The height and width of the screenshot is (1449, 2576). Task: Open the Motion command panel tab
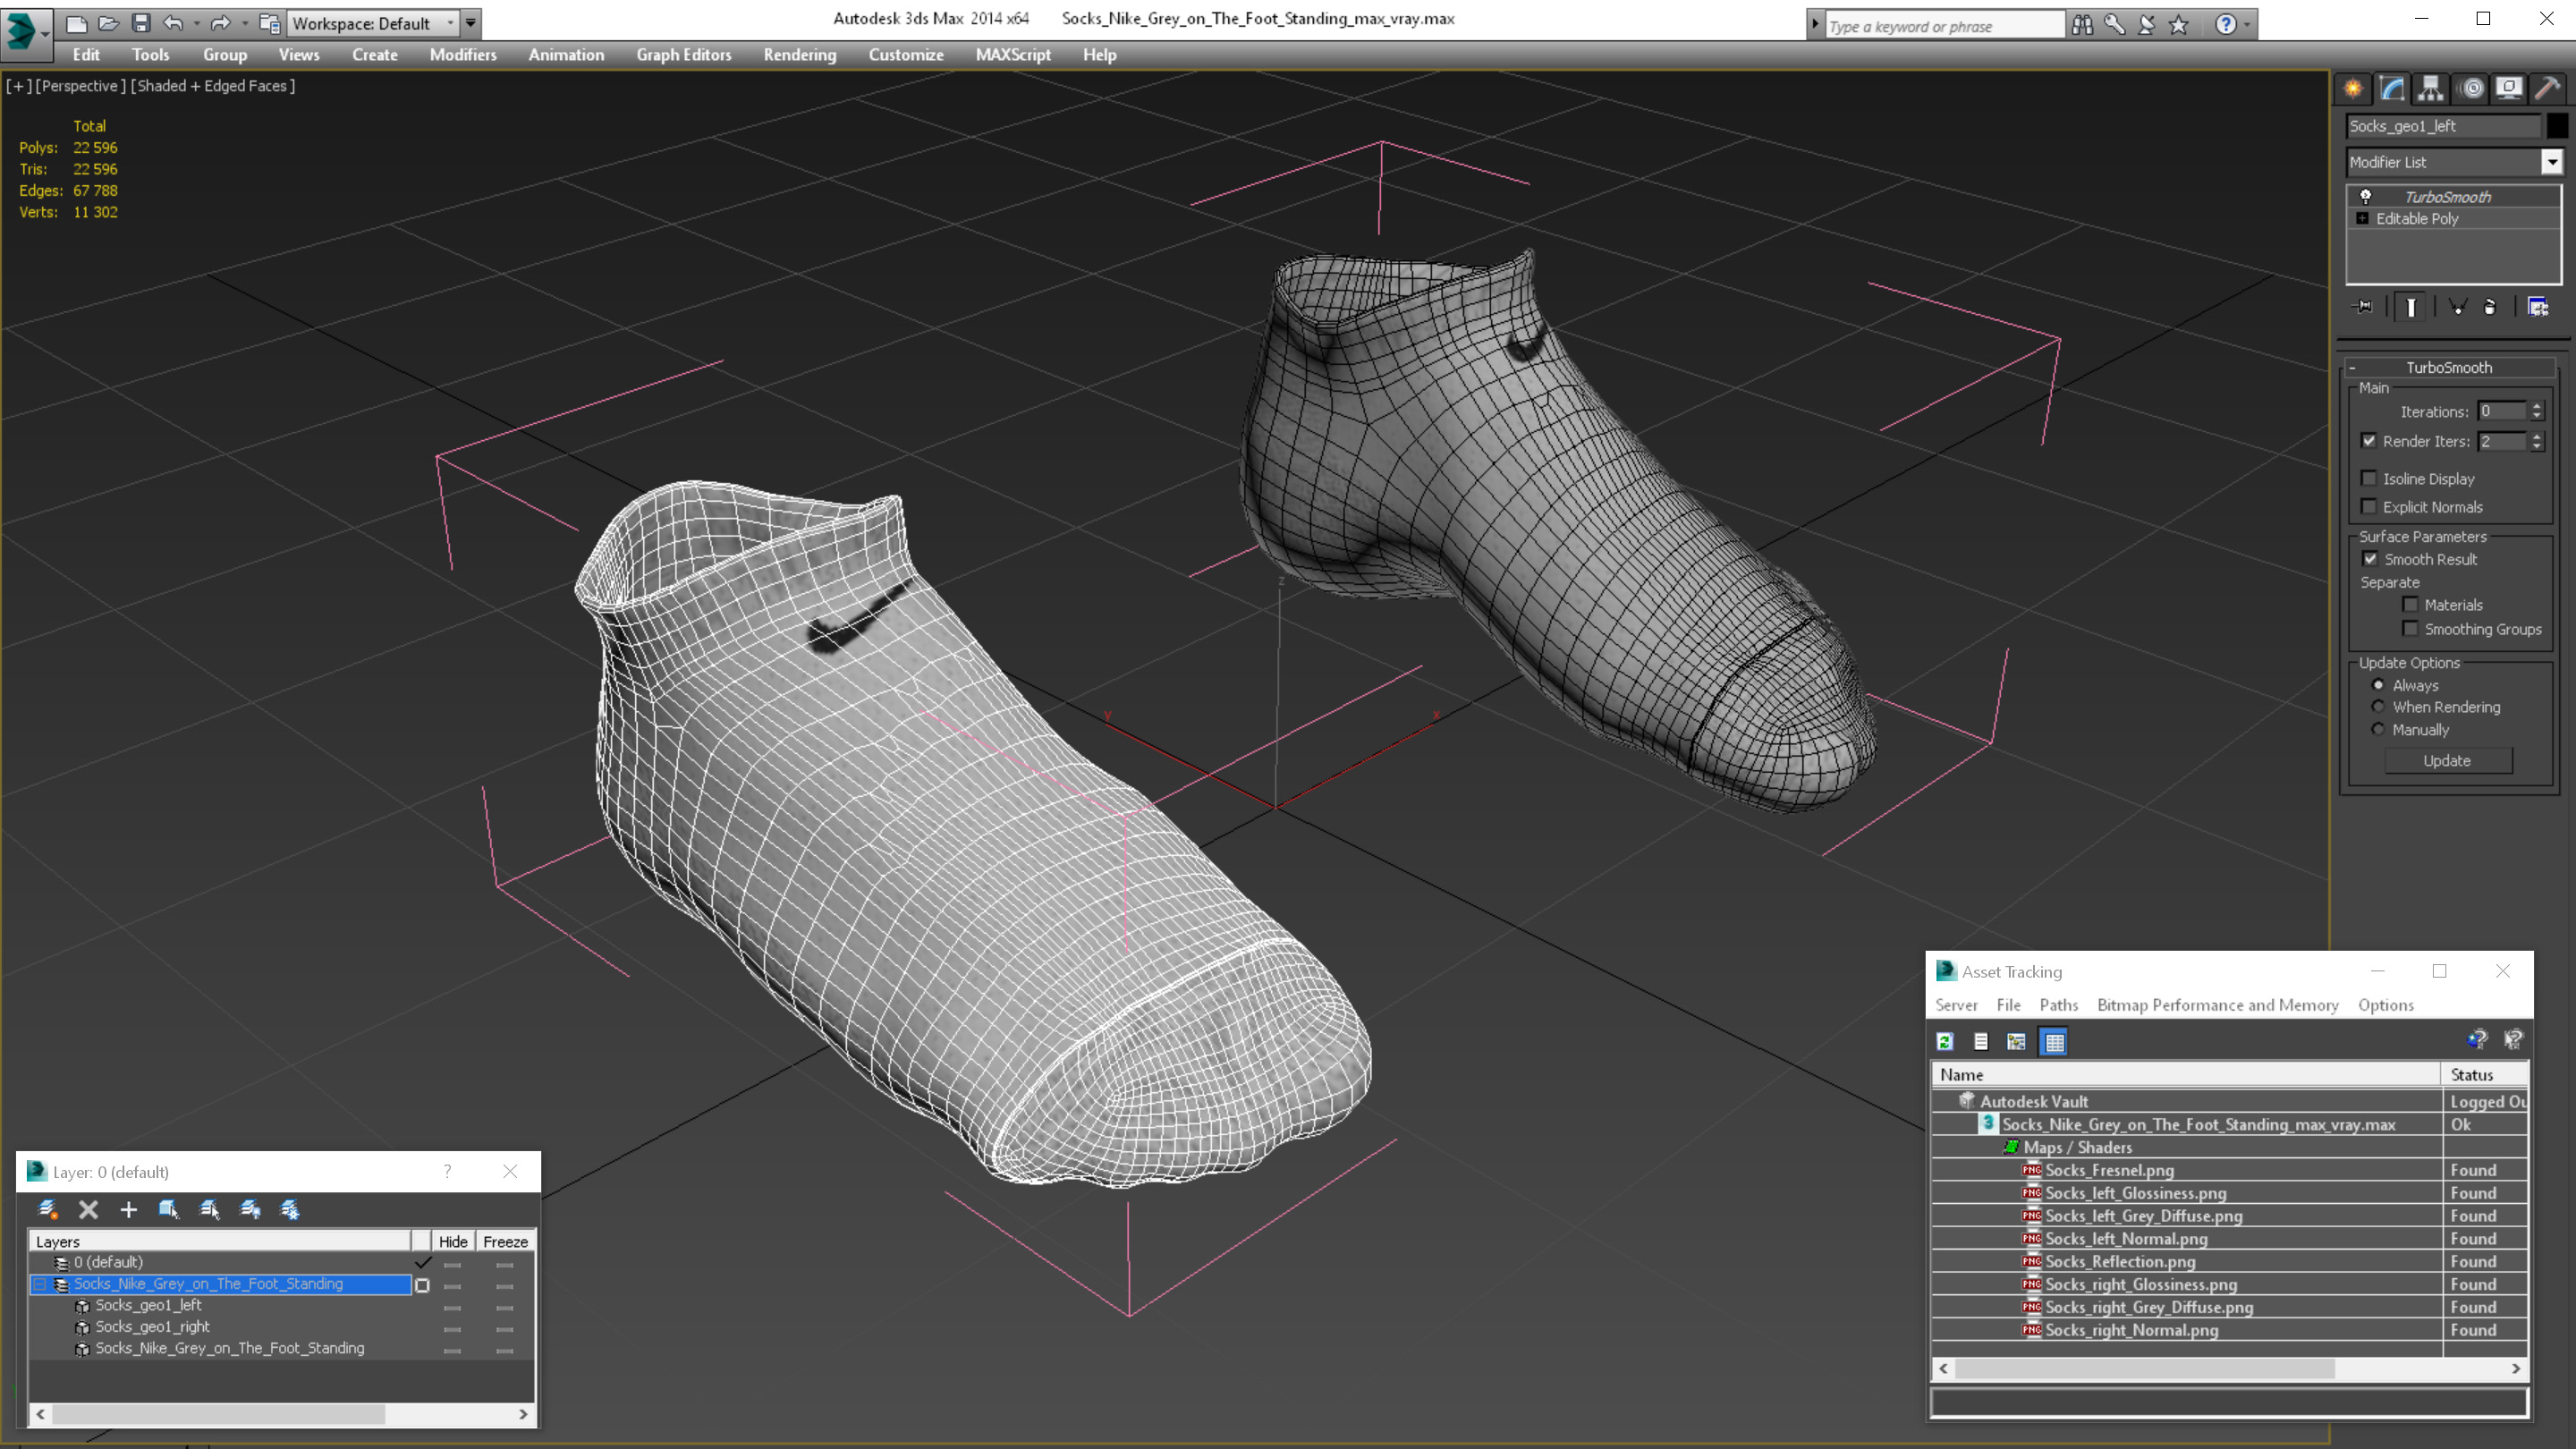click(2471, 89)
